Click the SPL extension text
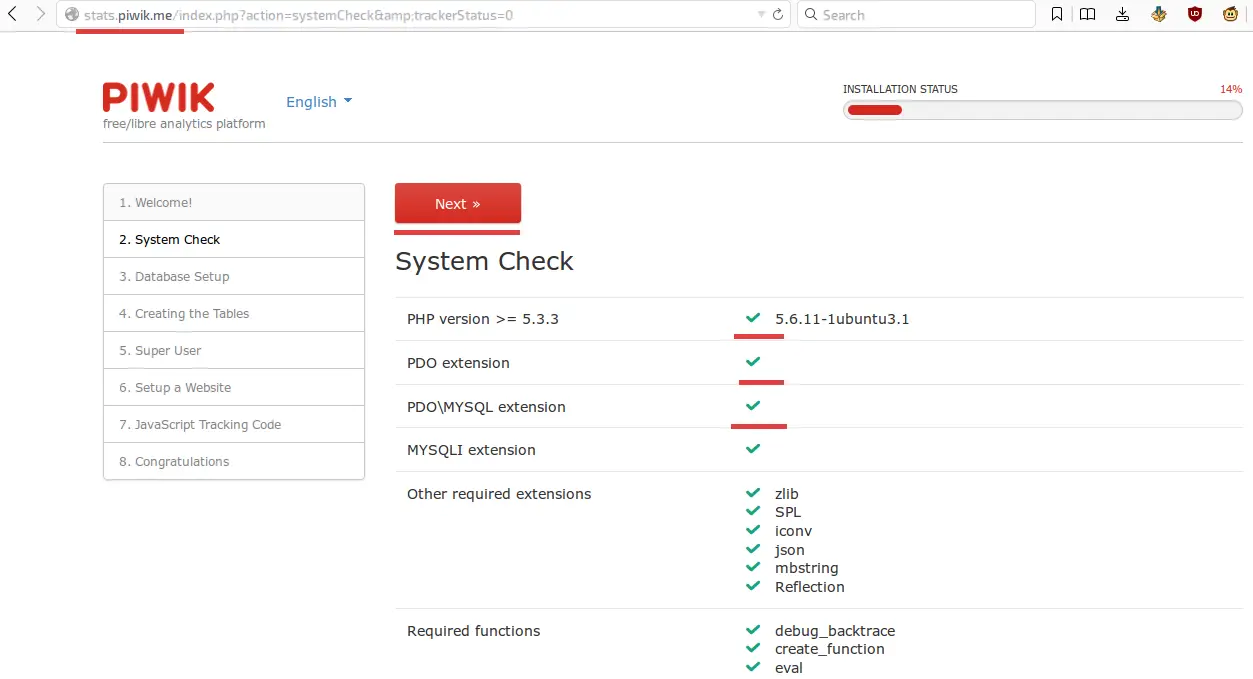This screenshot has width=1253, height=679. pyautogui.click(x=788, y=512)
